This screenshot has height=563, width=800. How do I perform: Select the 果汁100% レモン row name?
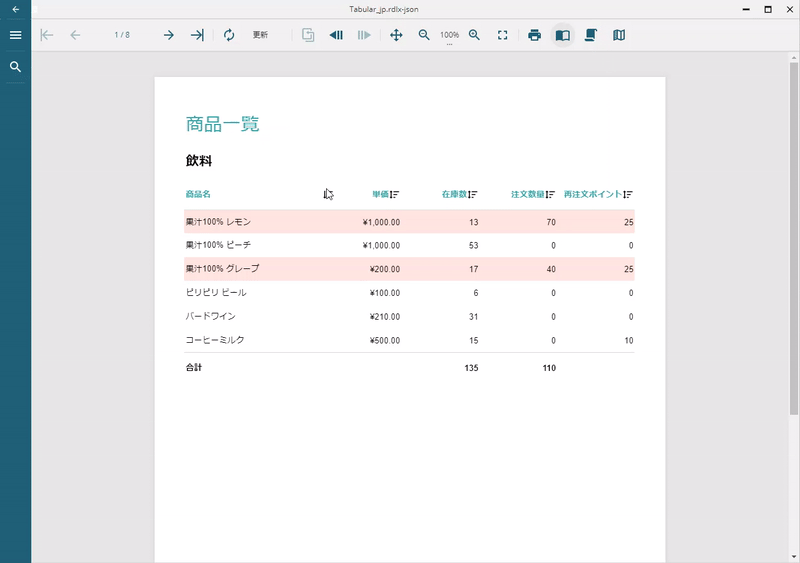point(218,222)
